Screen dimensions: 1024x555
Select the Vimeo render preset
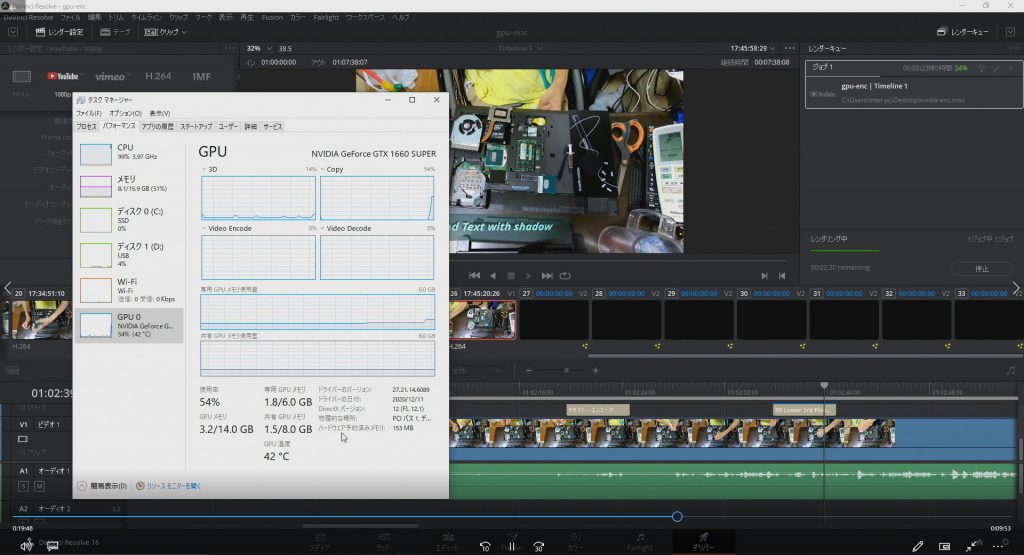point(110,76)
